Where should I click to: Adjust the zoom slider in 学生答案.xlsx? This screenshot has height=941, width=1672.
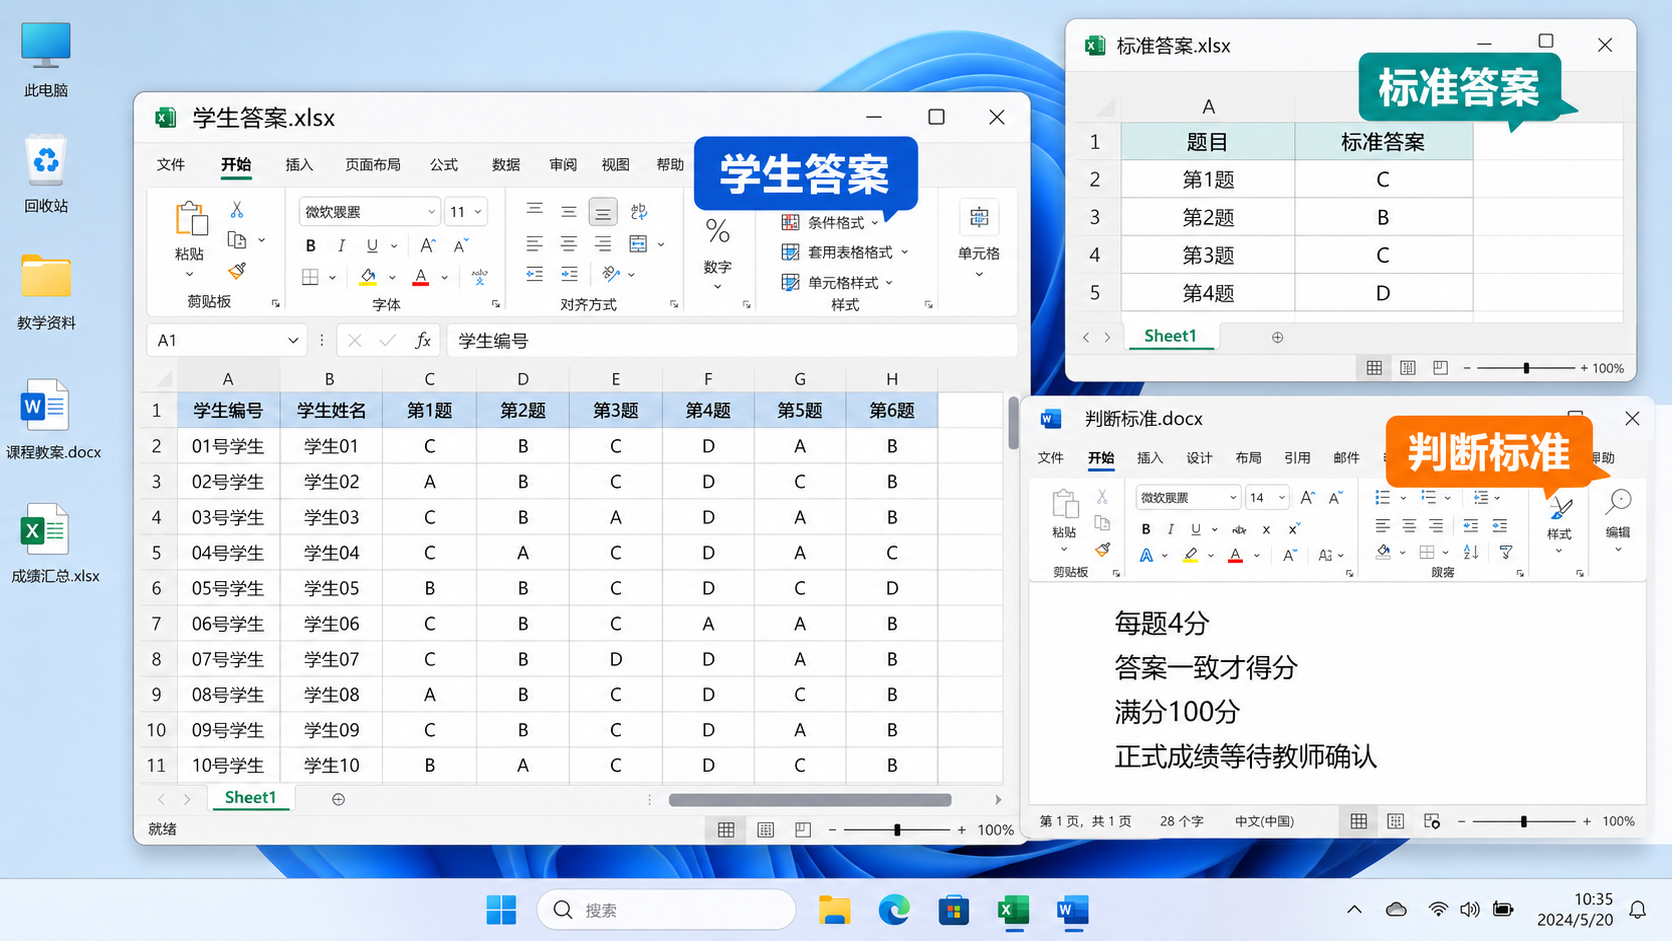[x=897, y=829]
